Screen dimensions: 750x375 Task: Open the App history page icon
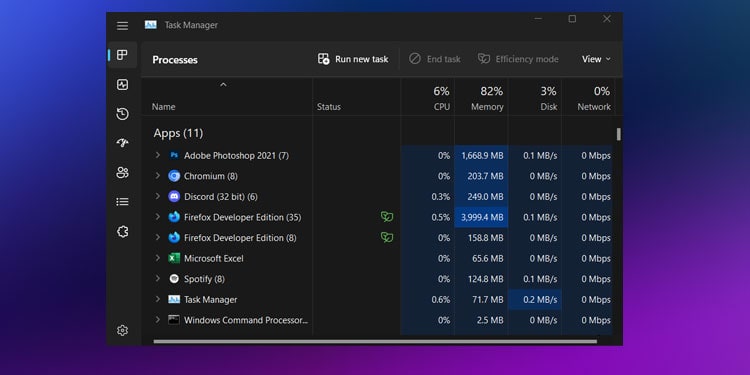(x=122, y=114)
